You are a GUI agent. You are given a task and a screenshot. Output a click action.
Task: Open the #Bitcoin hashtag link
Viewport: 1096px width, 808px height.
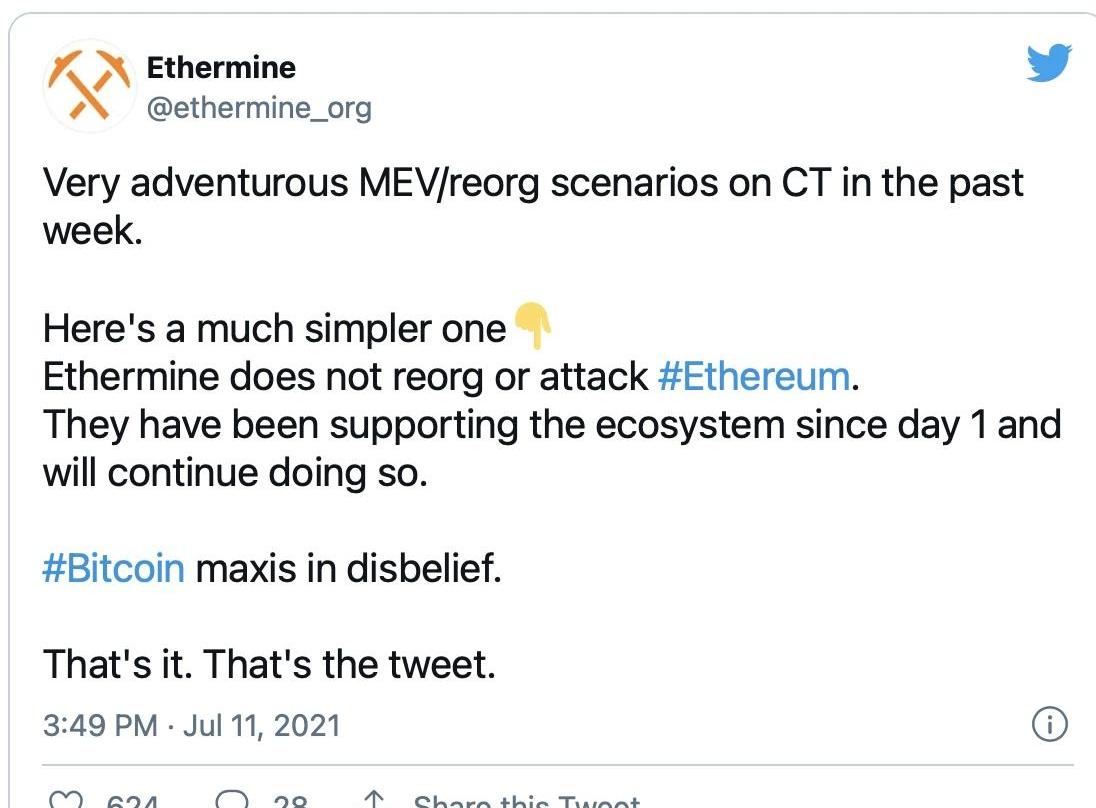point(114,568)
